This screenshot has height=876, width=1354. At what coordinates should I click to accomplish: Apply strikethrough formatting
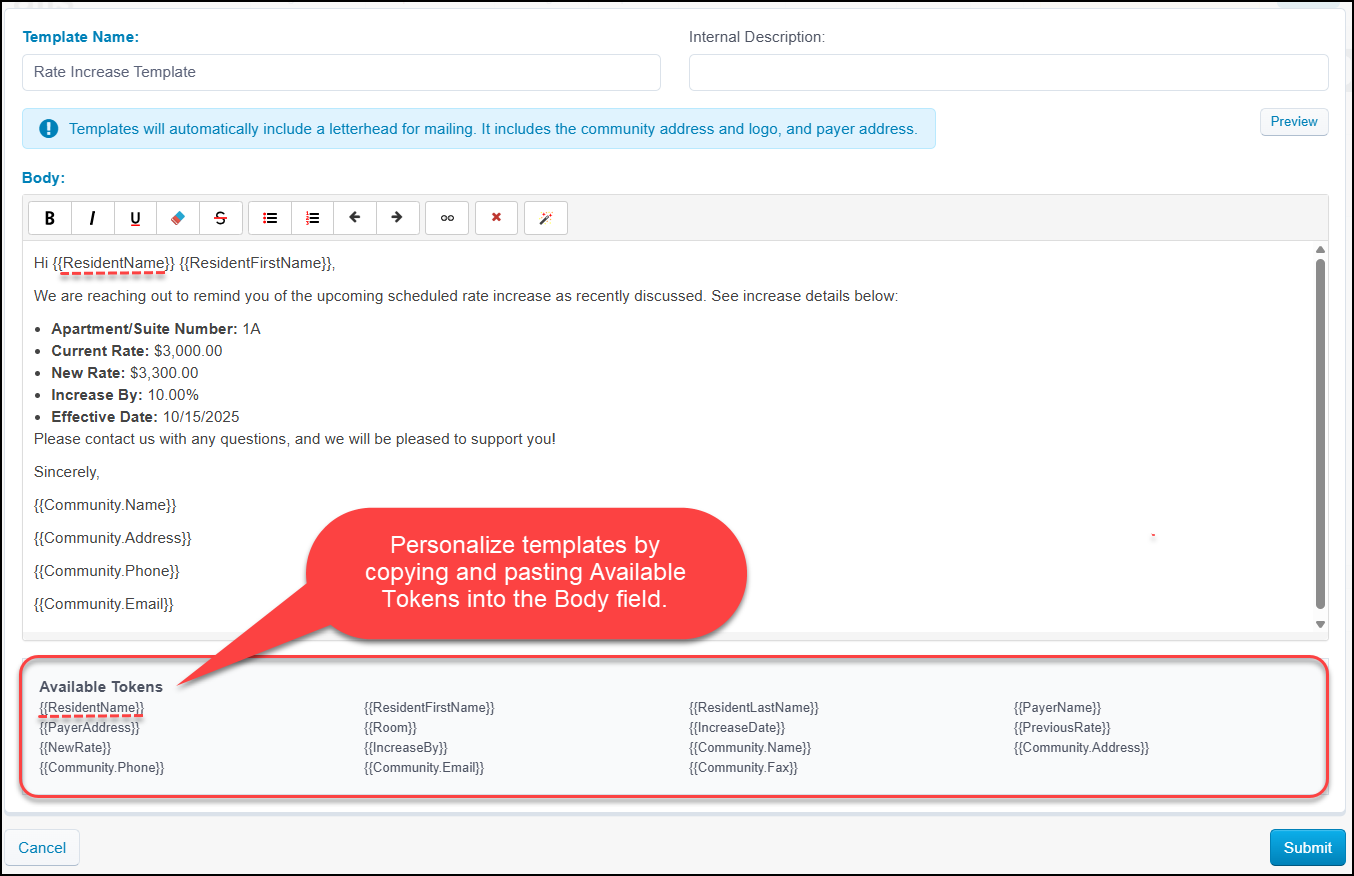[221, 218]
